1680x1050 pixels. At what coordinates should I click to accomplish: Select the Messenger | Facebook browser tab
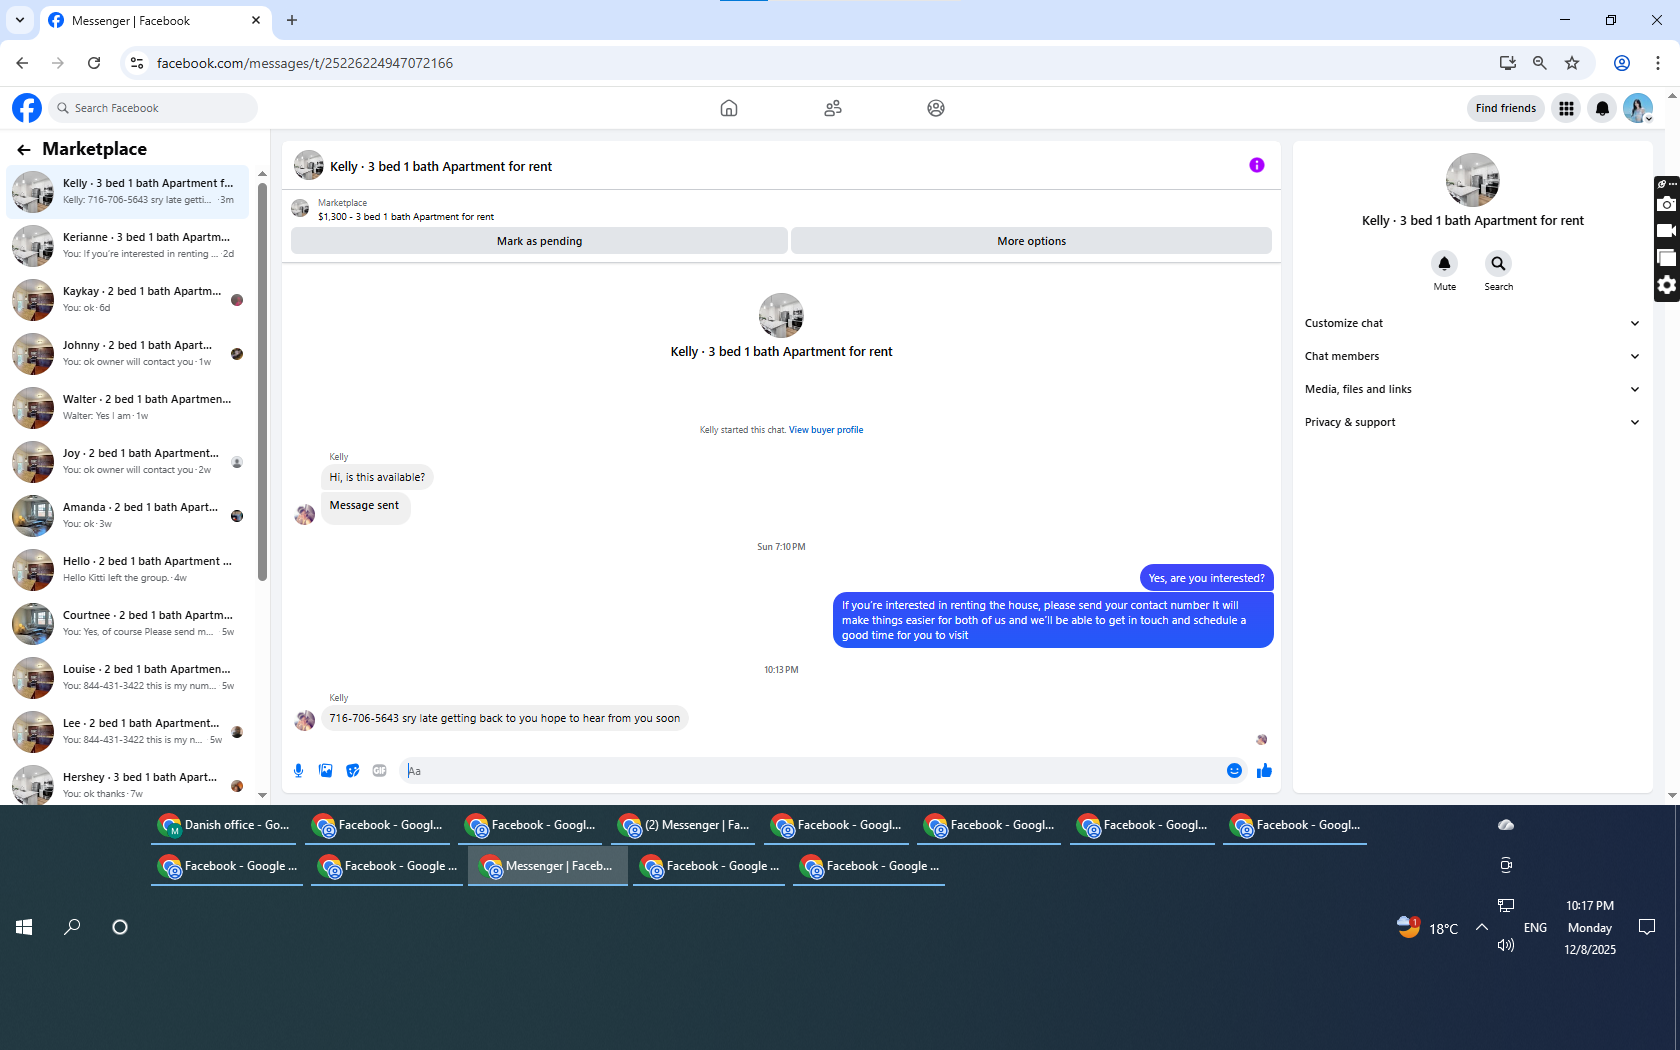point(155,21)
